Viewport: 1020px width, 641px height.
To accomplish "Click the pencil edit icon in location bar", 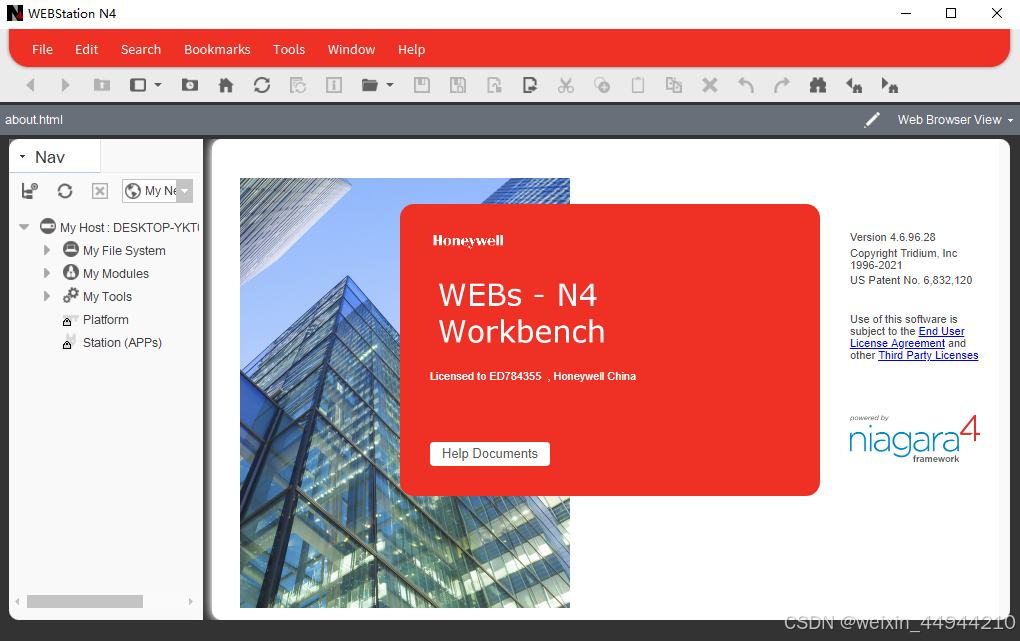I will click(x=872, y=120).
